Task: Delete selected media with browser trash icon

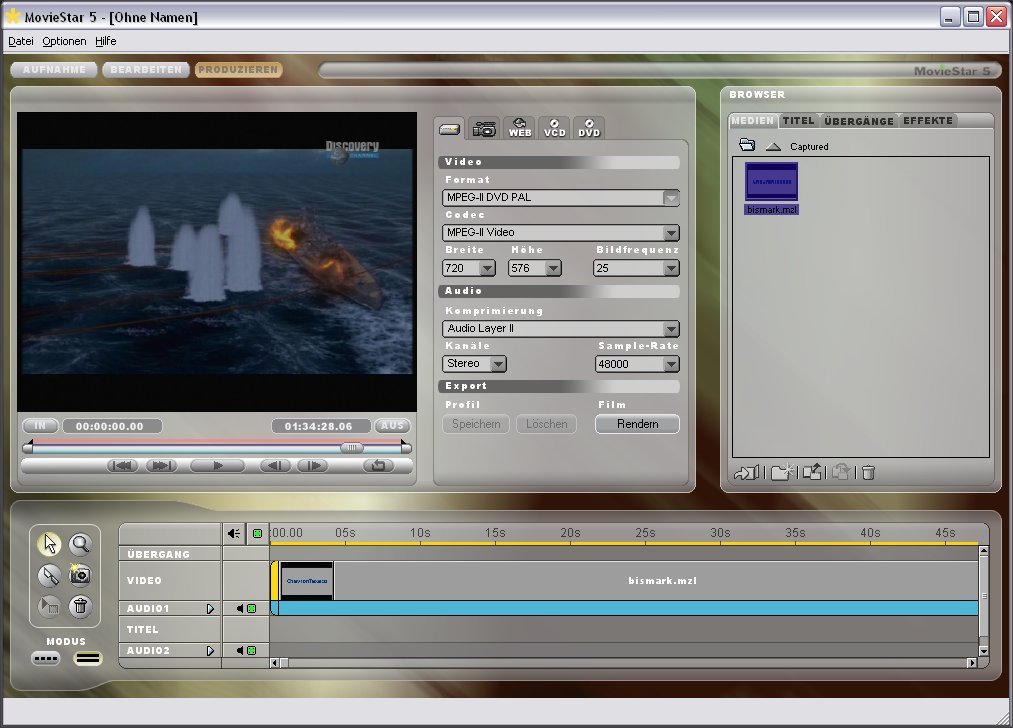Action: coord(868,473)
